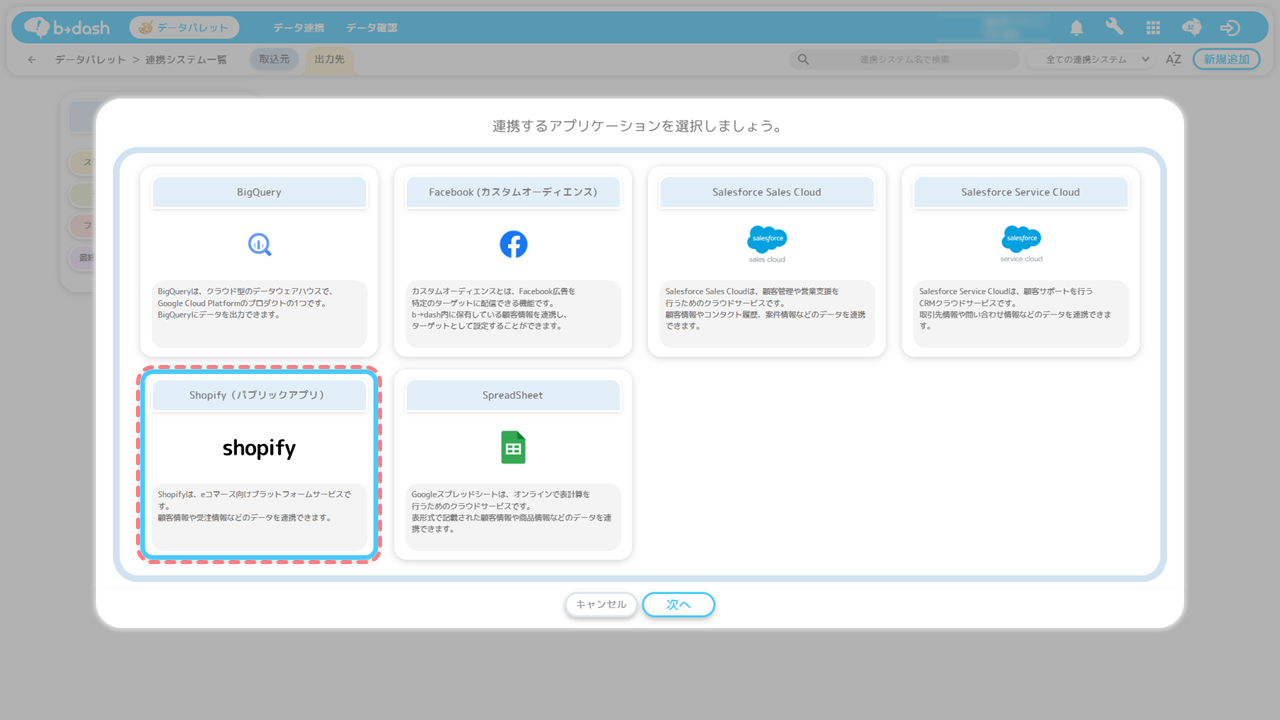Open the データ連携 menu

[297, 28]
